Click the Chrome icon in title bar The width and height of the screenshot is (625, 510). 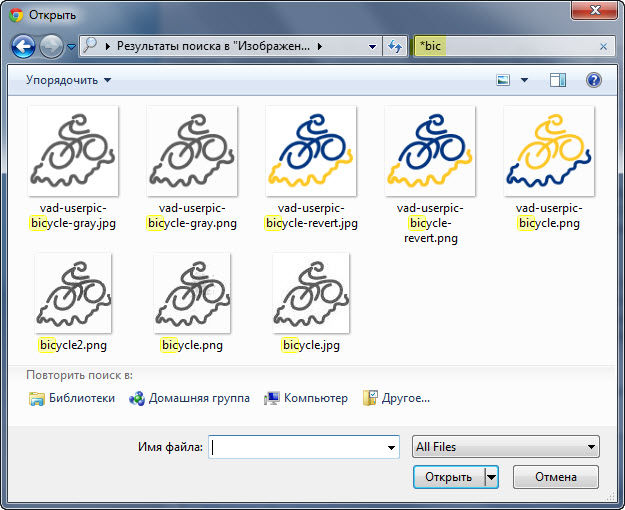16,15
